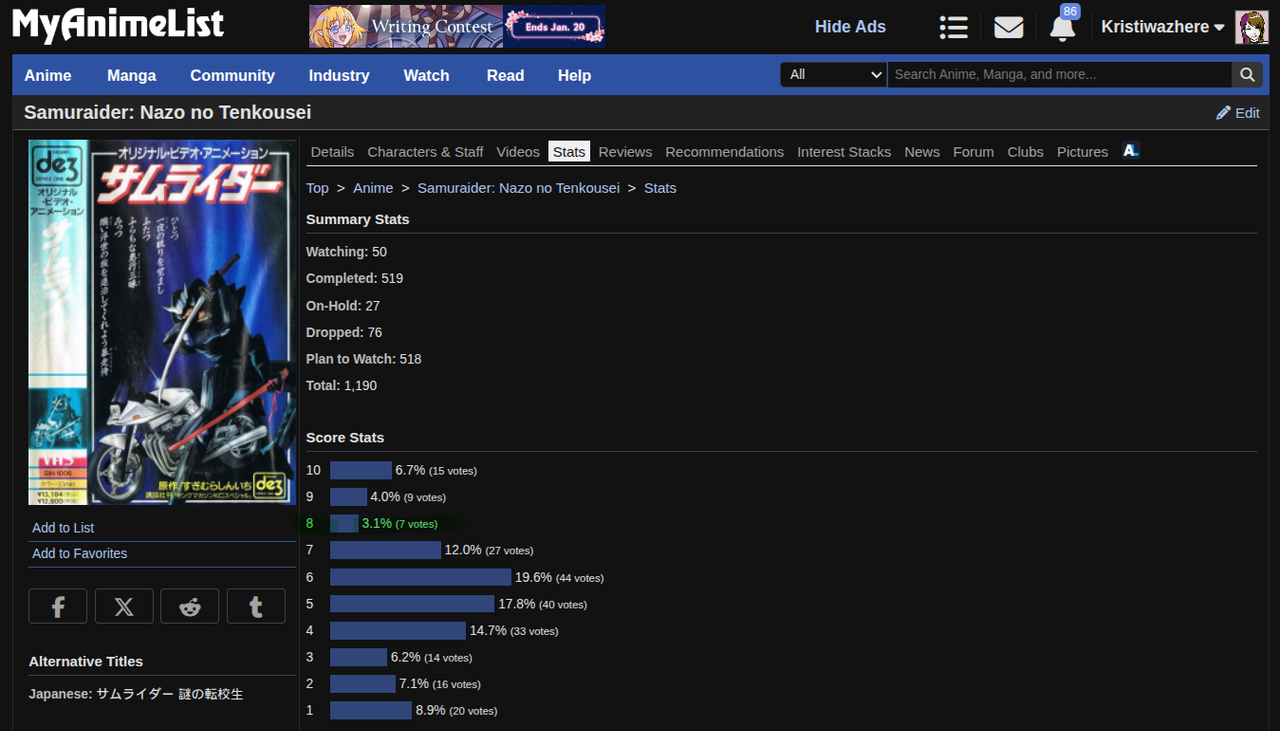Open the Manga menu
The height and width of the screenshot is (731, 1280).
[x=132, y=75]
